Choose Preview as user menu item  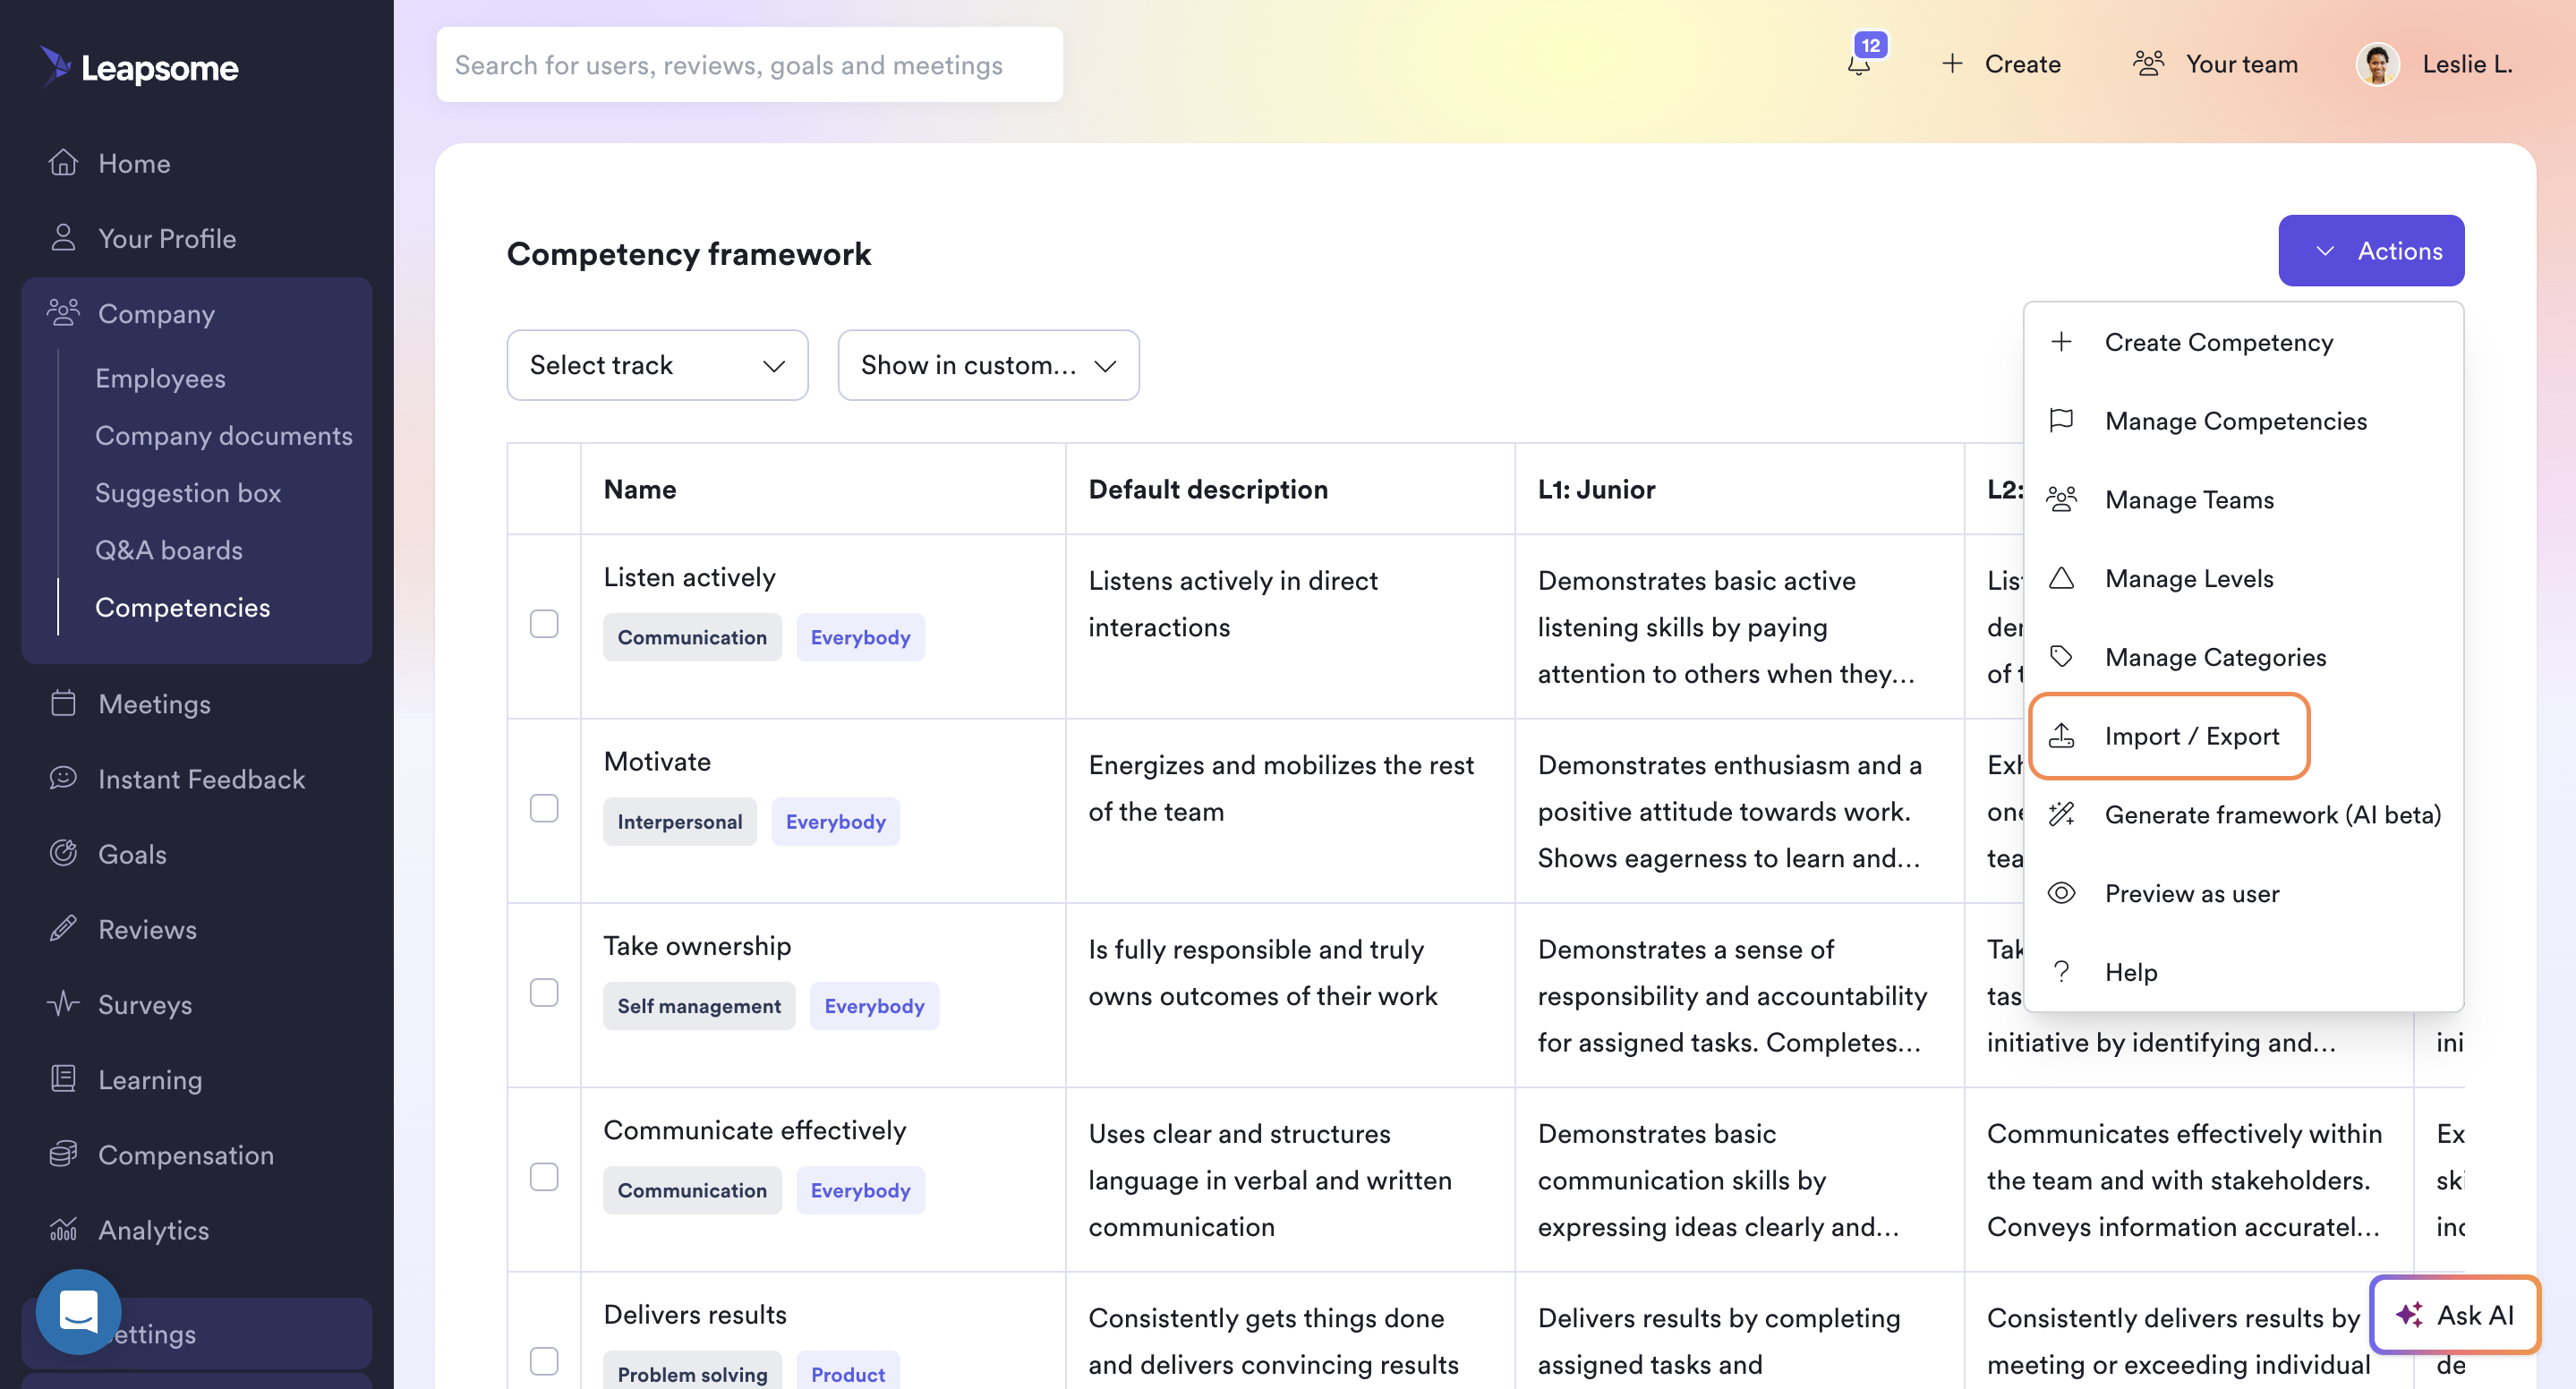[x=2242, y=892]
